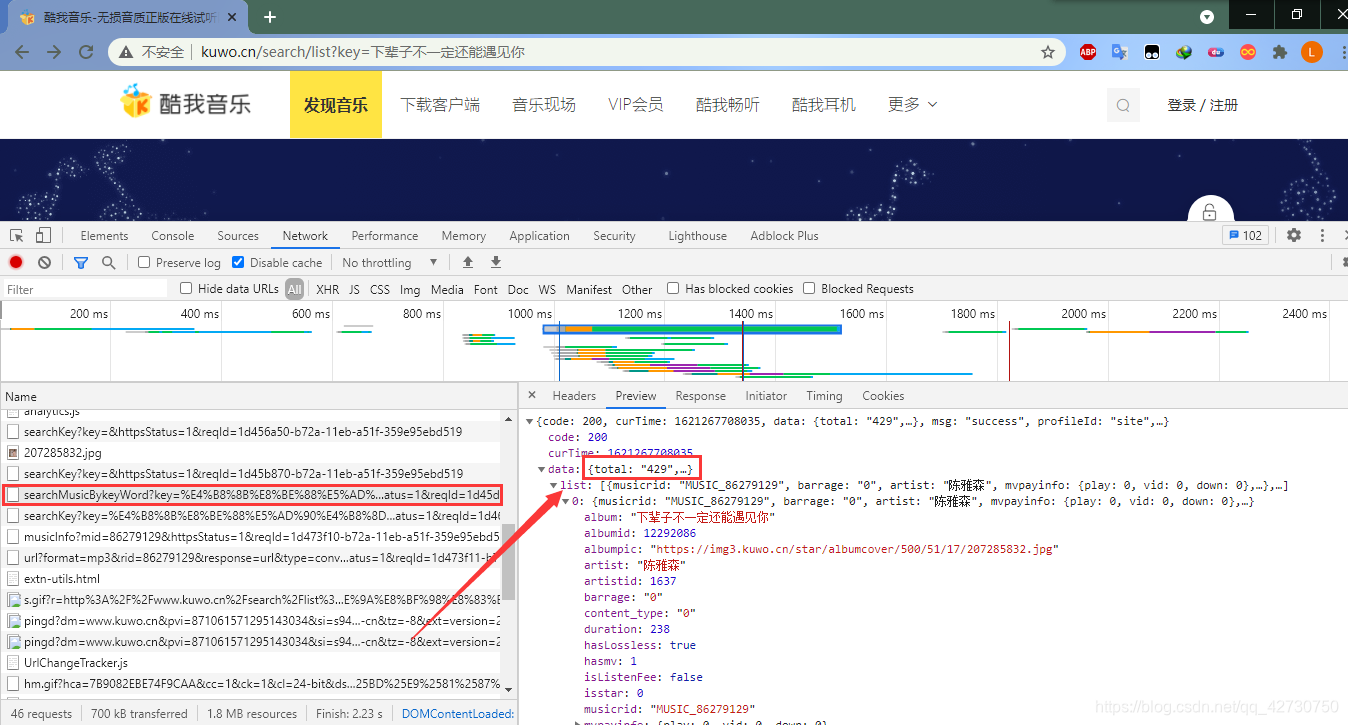Select the Img filter type
Screen dimensions: 1348x725
pyautogui.click(x=410, y=289)
